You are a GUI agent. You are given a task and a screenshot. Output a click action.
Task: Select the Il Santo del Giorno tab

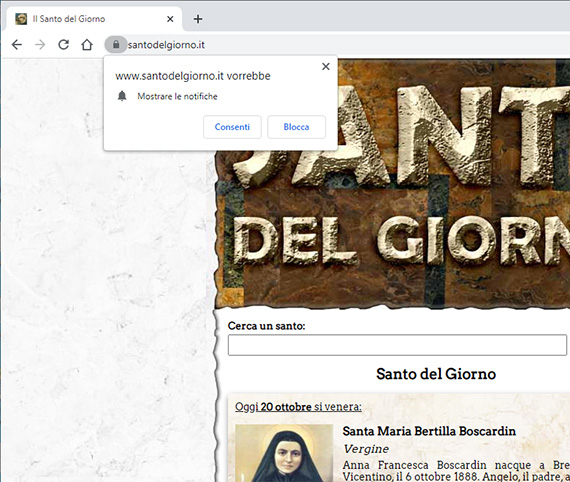point(94,19)
